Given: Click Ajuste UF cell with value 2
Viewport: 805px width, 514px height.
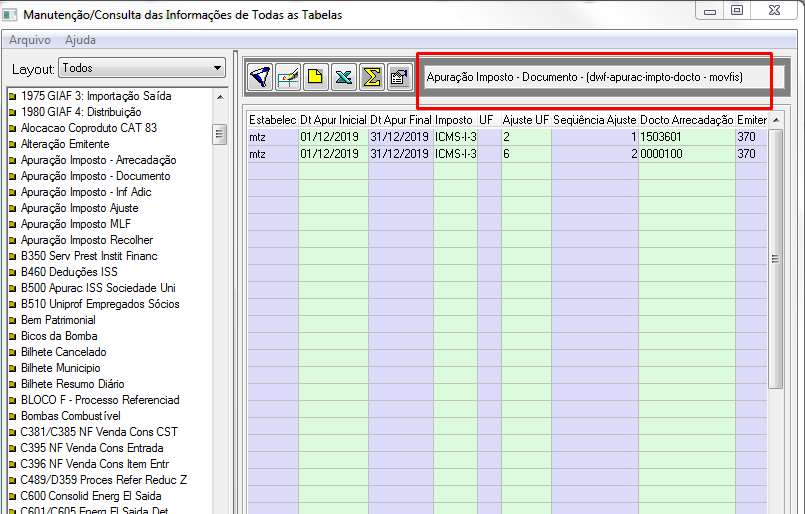Looking at the screenshot, I should click(x=526, y=137).
